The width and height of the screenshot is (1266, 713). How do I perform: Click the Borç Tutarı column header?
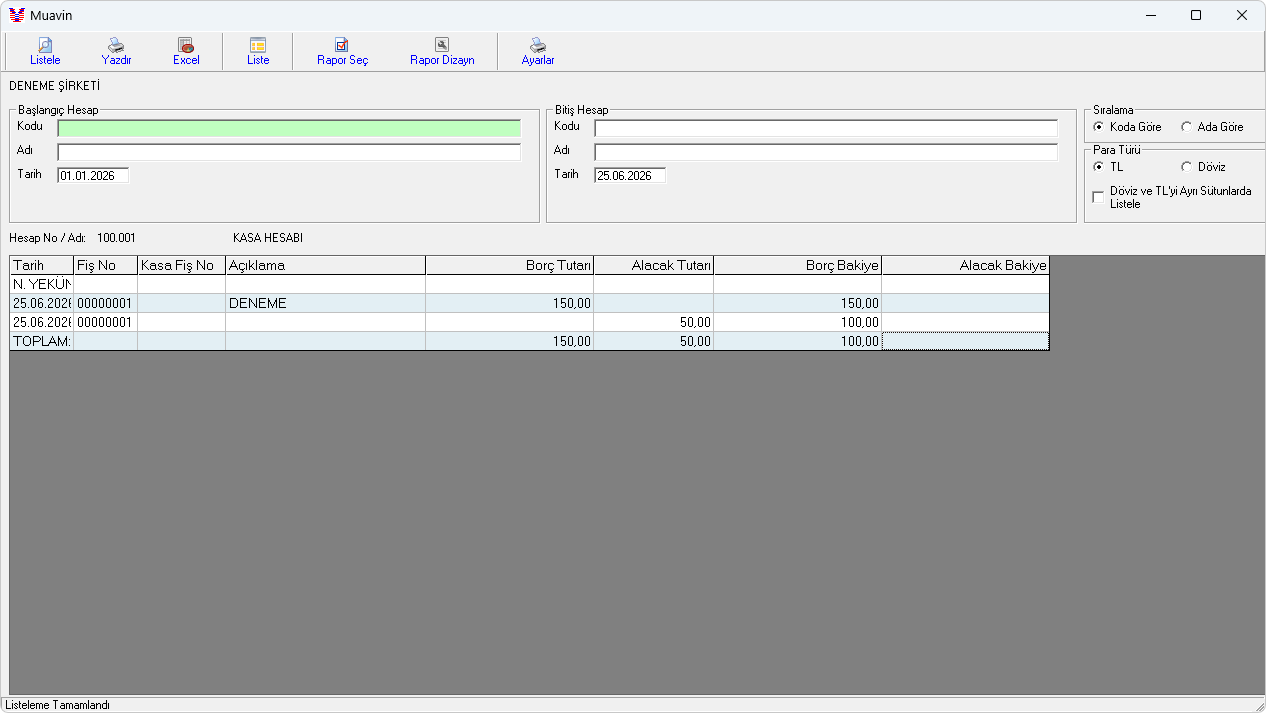click(510, 265)
